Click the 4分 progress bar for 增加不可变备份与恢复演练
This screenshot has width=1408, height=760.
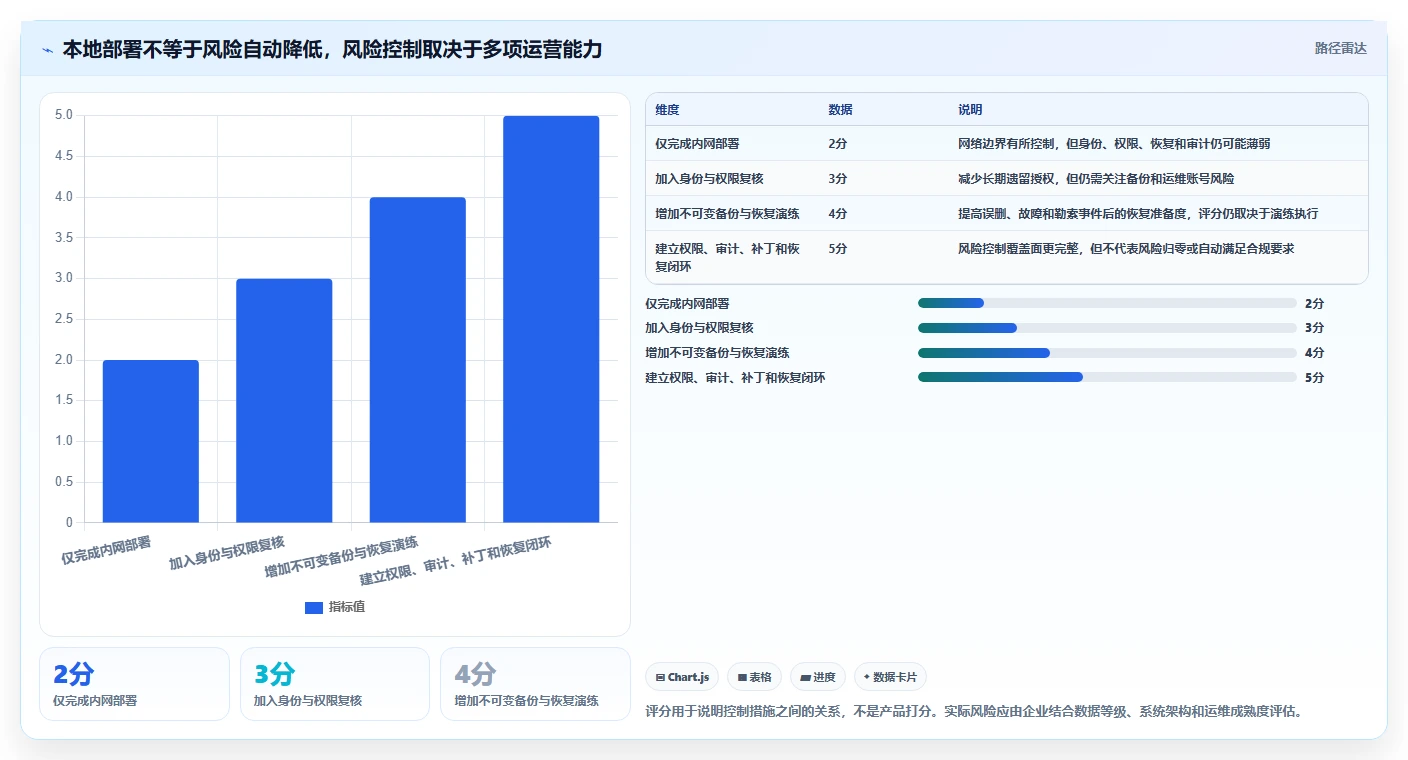point(1107,353)
